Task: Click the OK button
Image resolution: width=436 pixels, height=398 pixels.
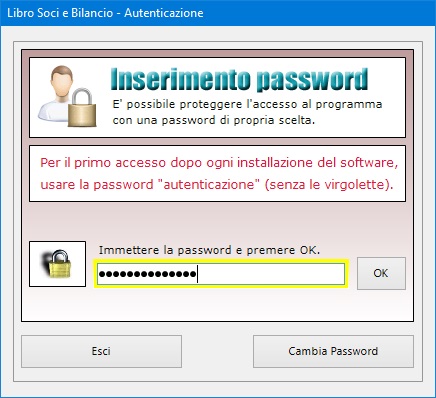Action: [381, 273]
